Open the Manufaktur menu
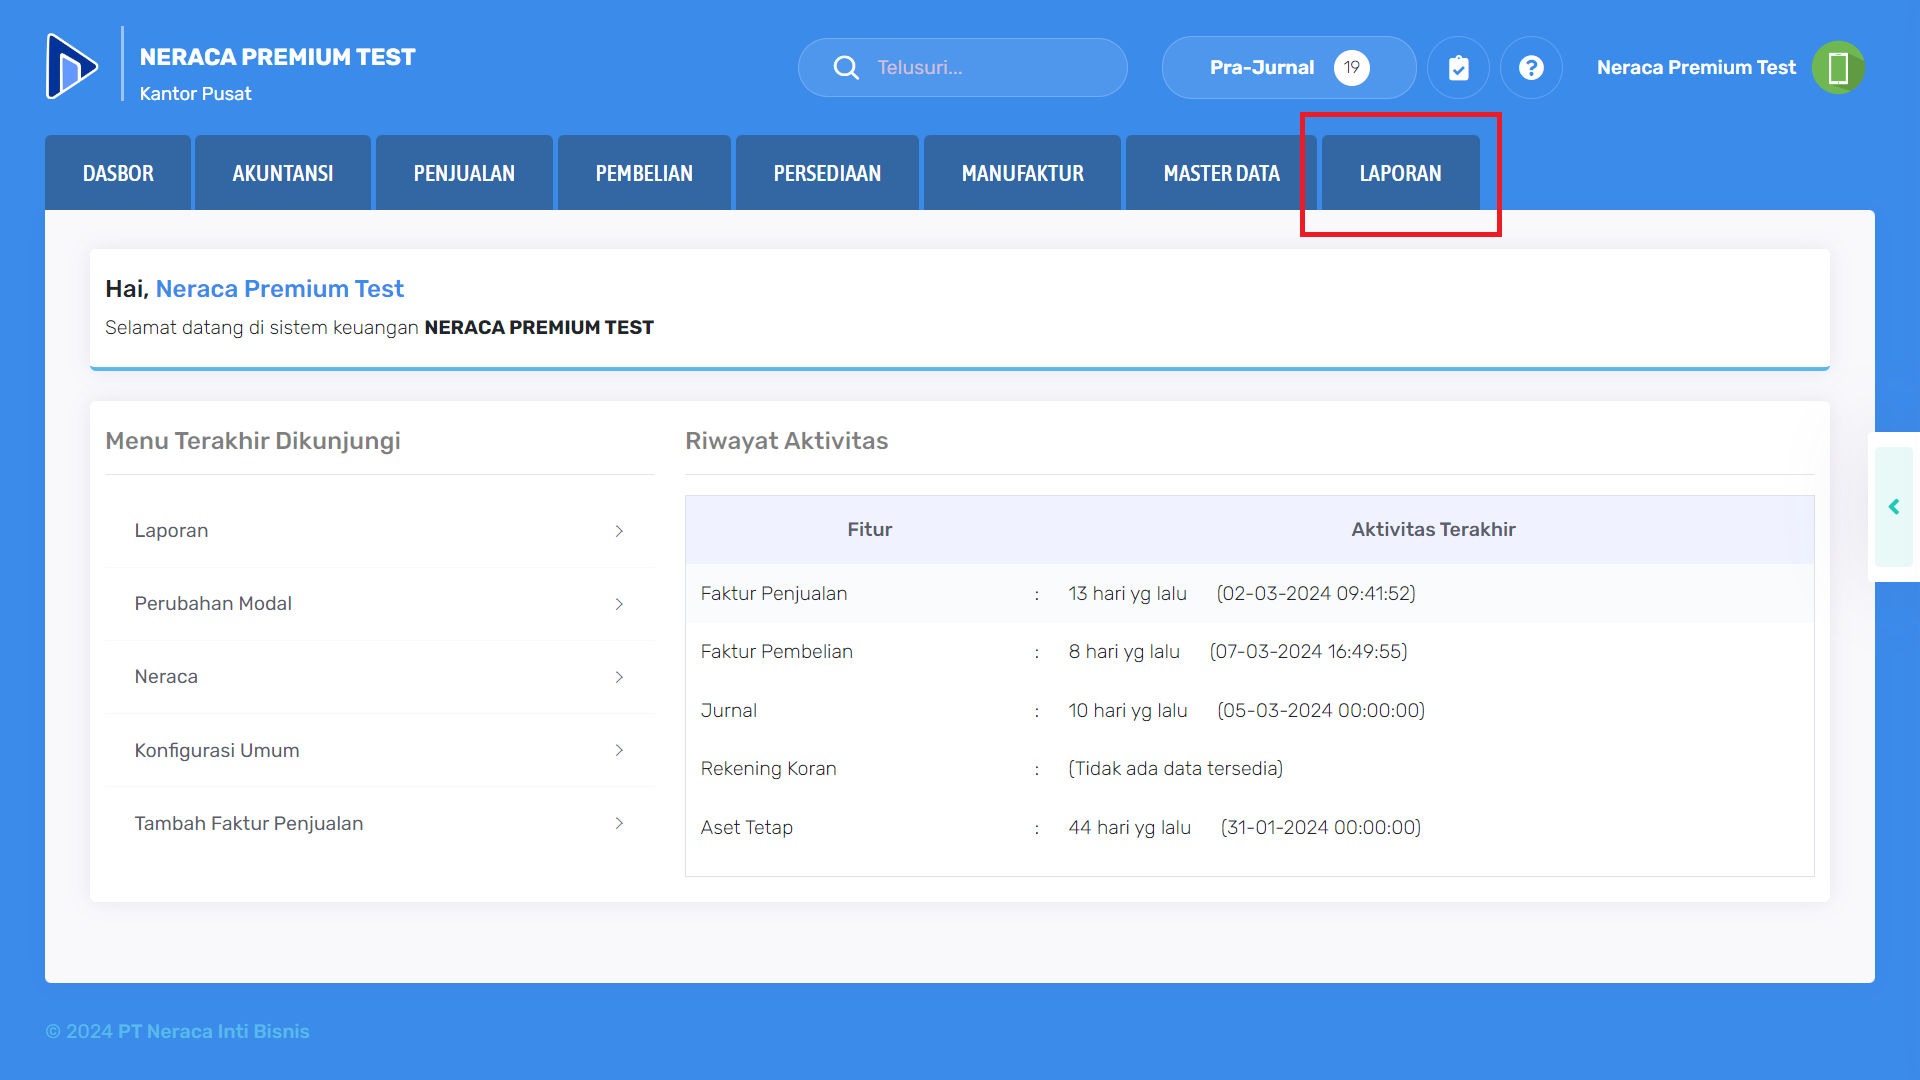Image resolution: width=1920 pixels, height=1080 pixels. 1022,173
